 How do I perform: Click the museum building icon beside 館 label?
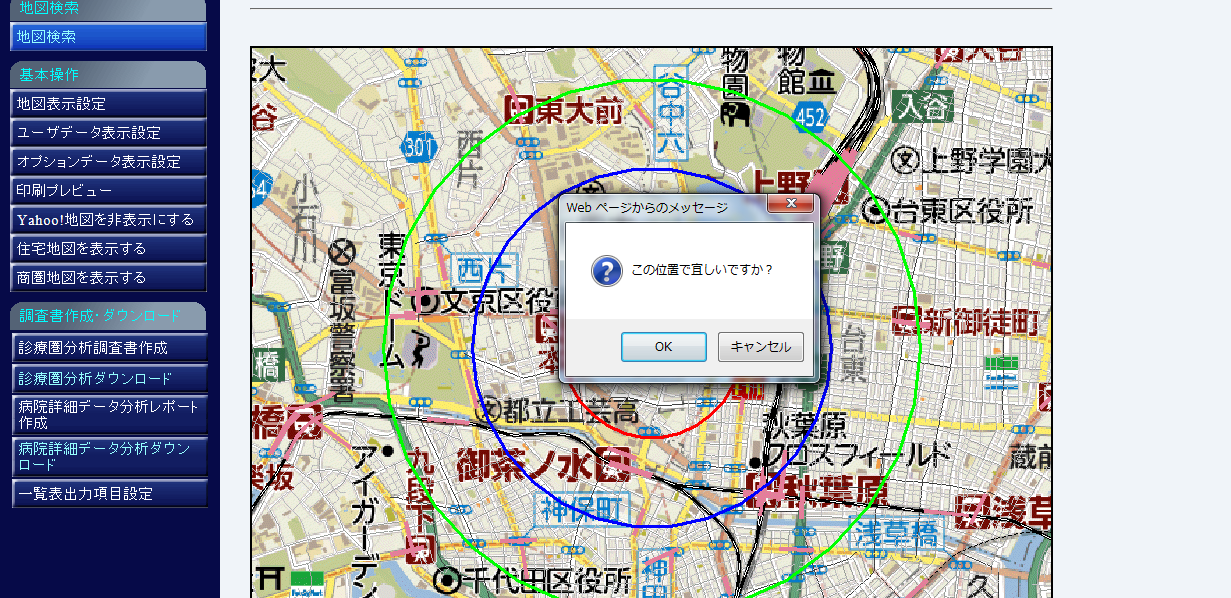(823, 80)
